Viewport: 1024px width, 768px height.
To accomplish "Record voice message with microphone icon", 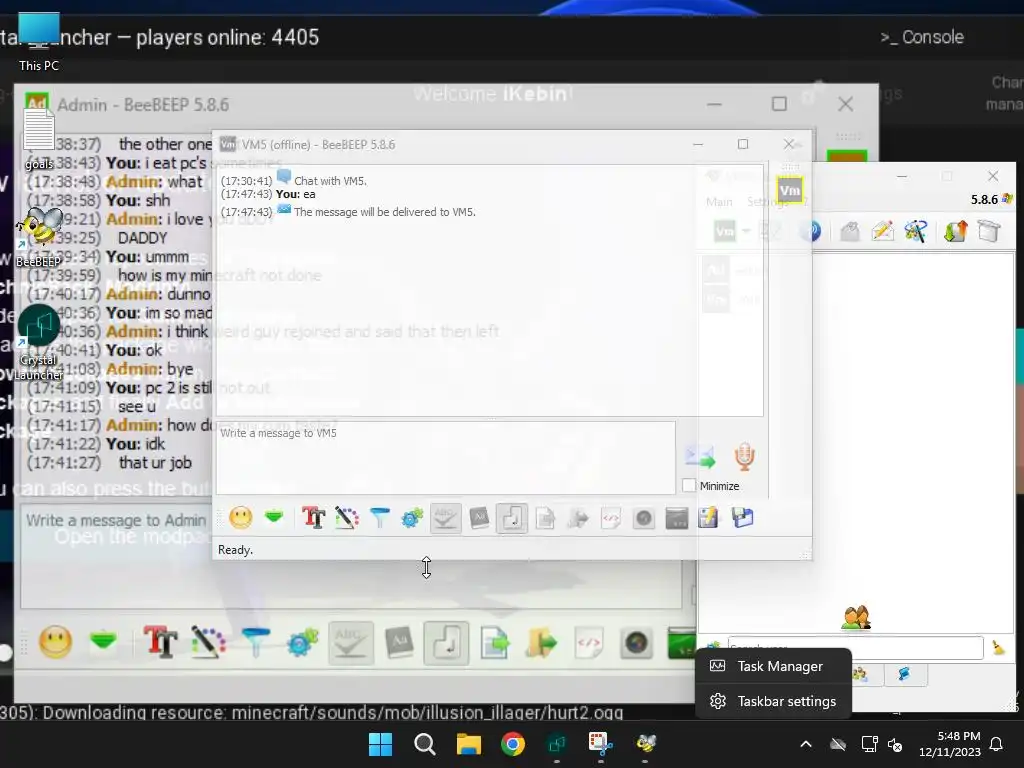I will pos(744,456).
